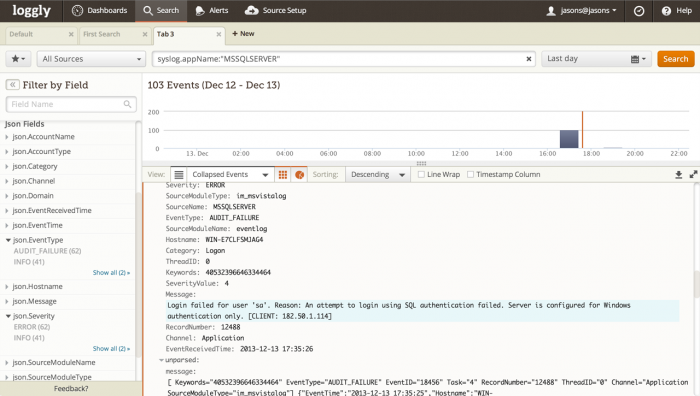Collapse the unparsed section arrow
This screenshot has width=700, height=396.
click(x=161, y=360)
